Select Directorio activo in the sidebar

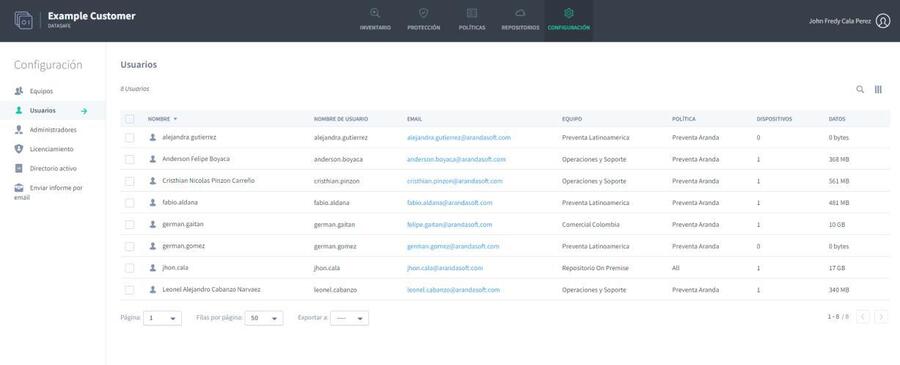coord(53,168)
